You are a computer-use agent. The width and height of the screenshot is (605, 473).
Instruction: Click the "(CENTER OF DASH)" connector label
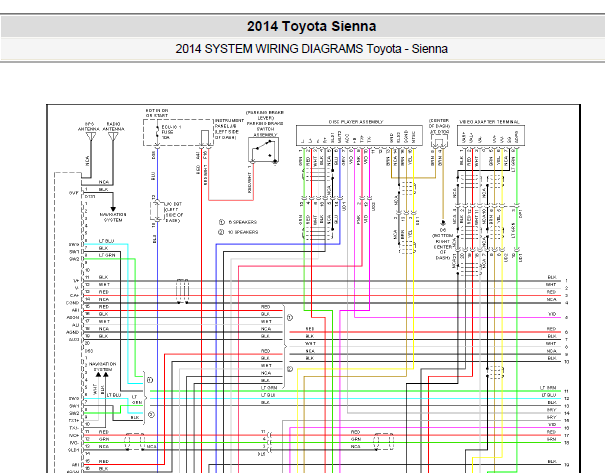click(x=439, y=126)
